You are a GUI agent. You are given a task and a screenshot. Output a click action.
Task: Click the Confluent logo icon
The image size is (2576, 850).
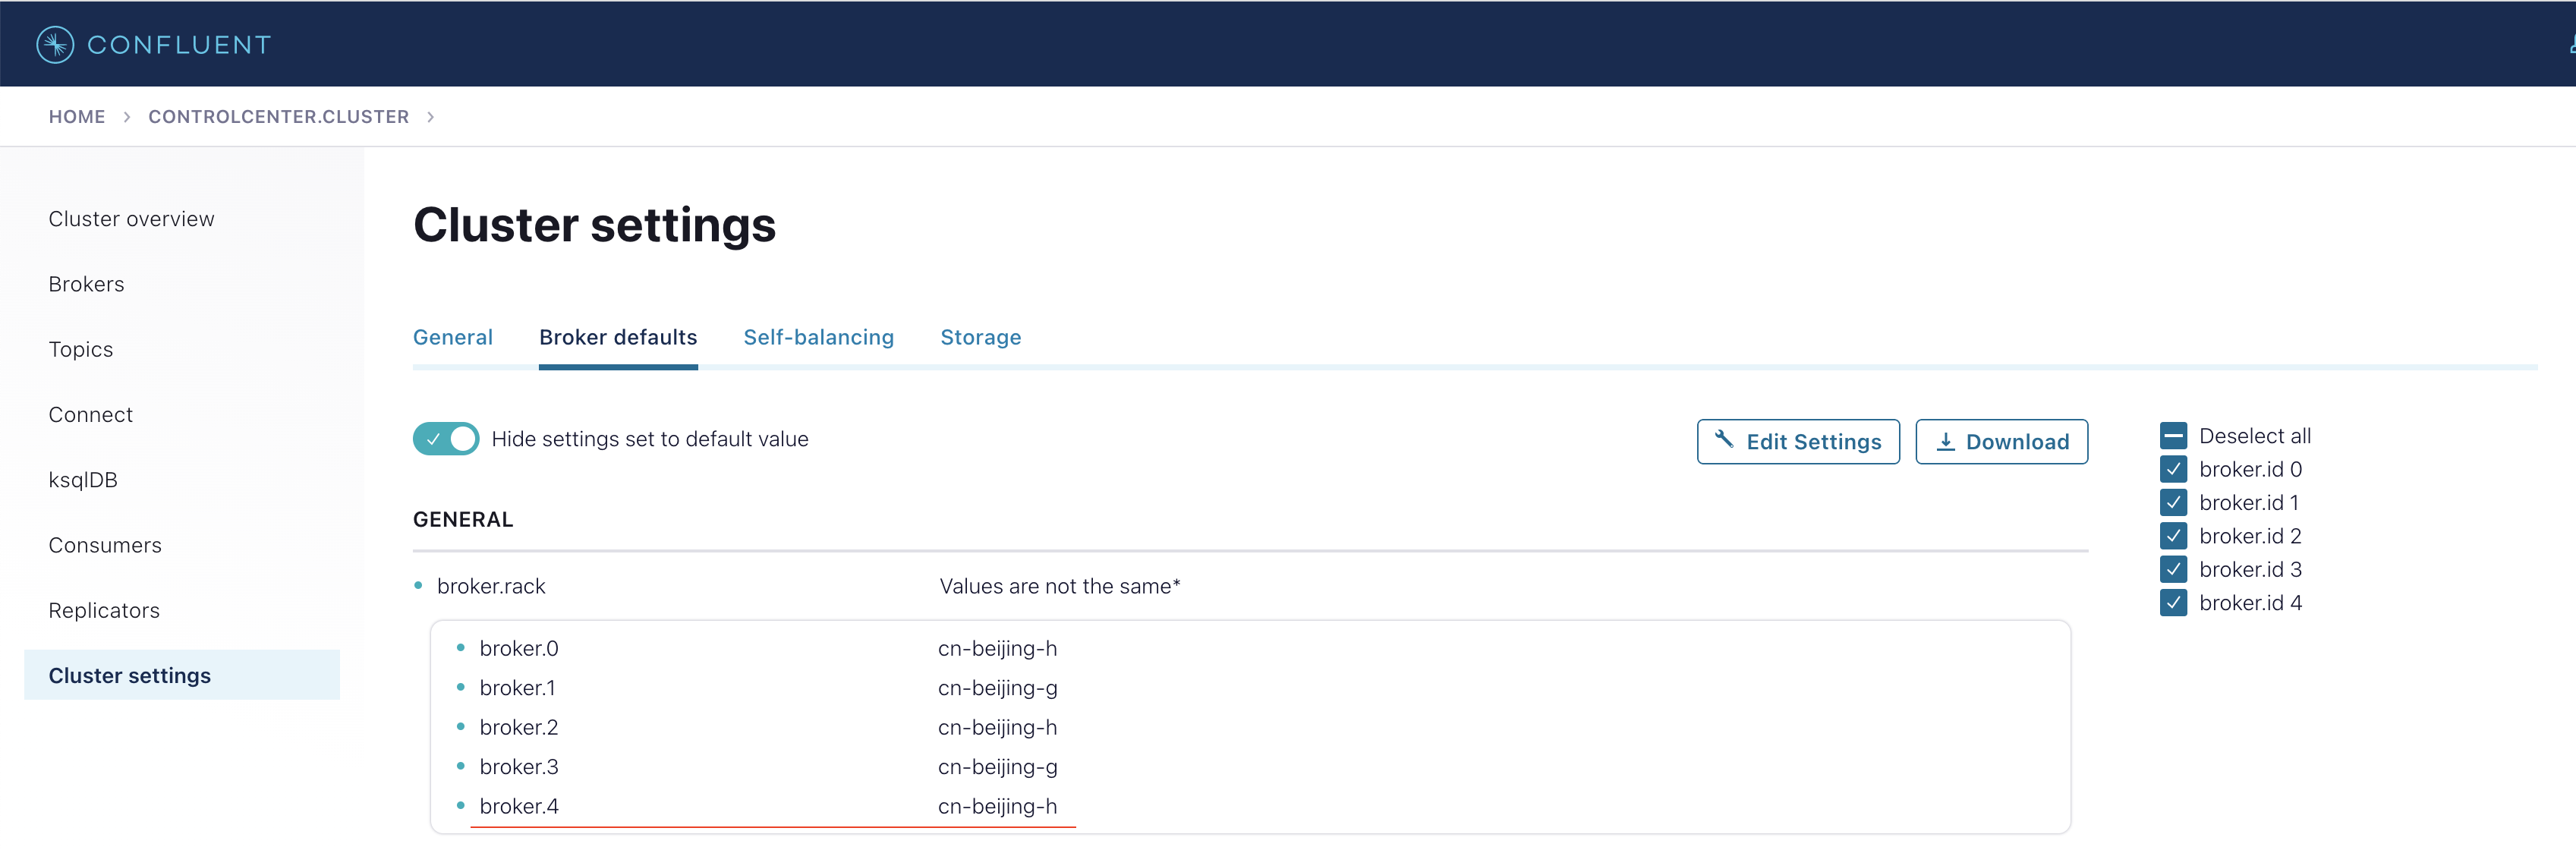tap(55, 44)
